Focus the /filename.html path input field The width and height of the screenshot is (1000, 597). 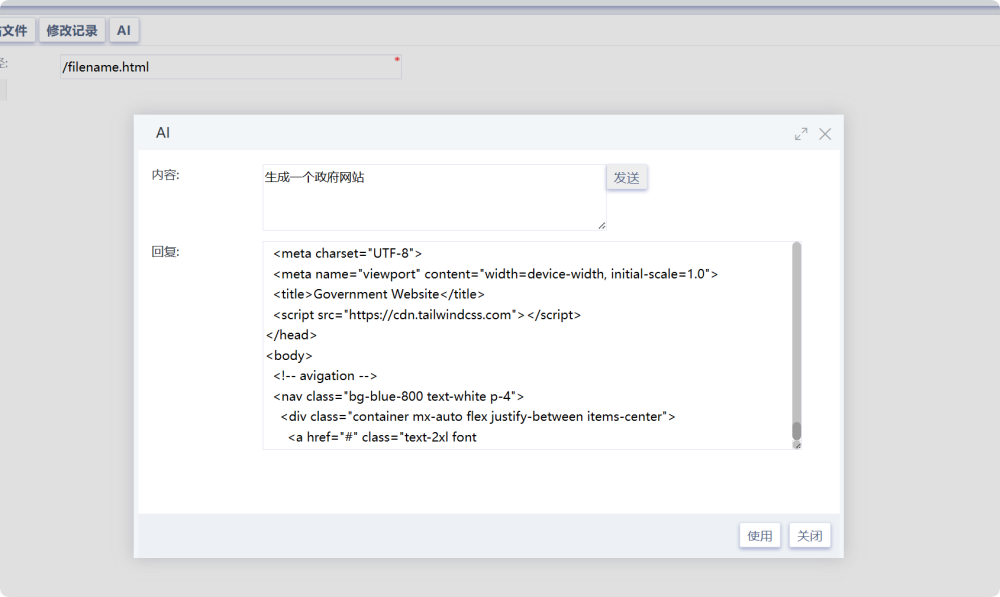pyautogui.click(x=230, y=68)
